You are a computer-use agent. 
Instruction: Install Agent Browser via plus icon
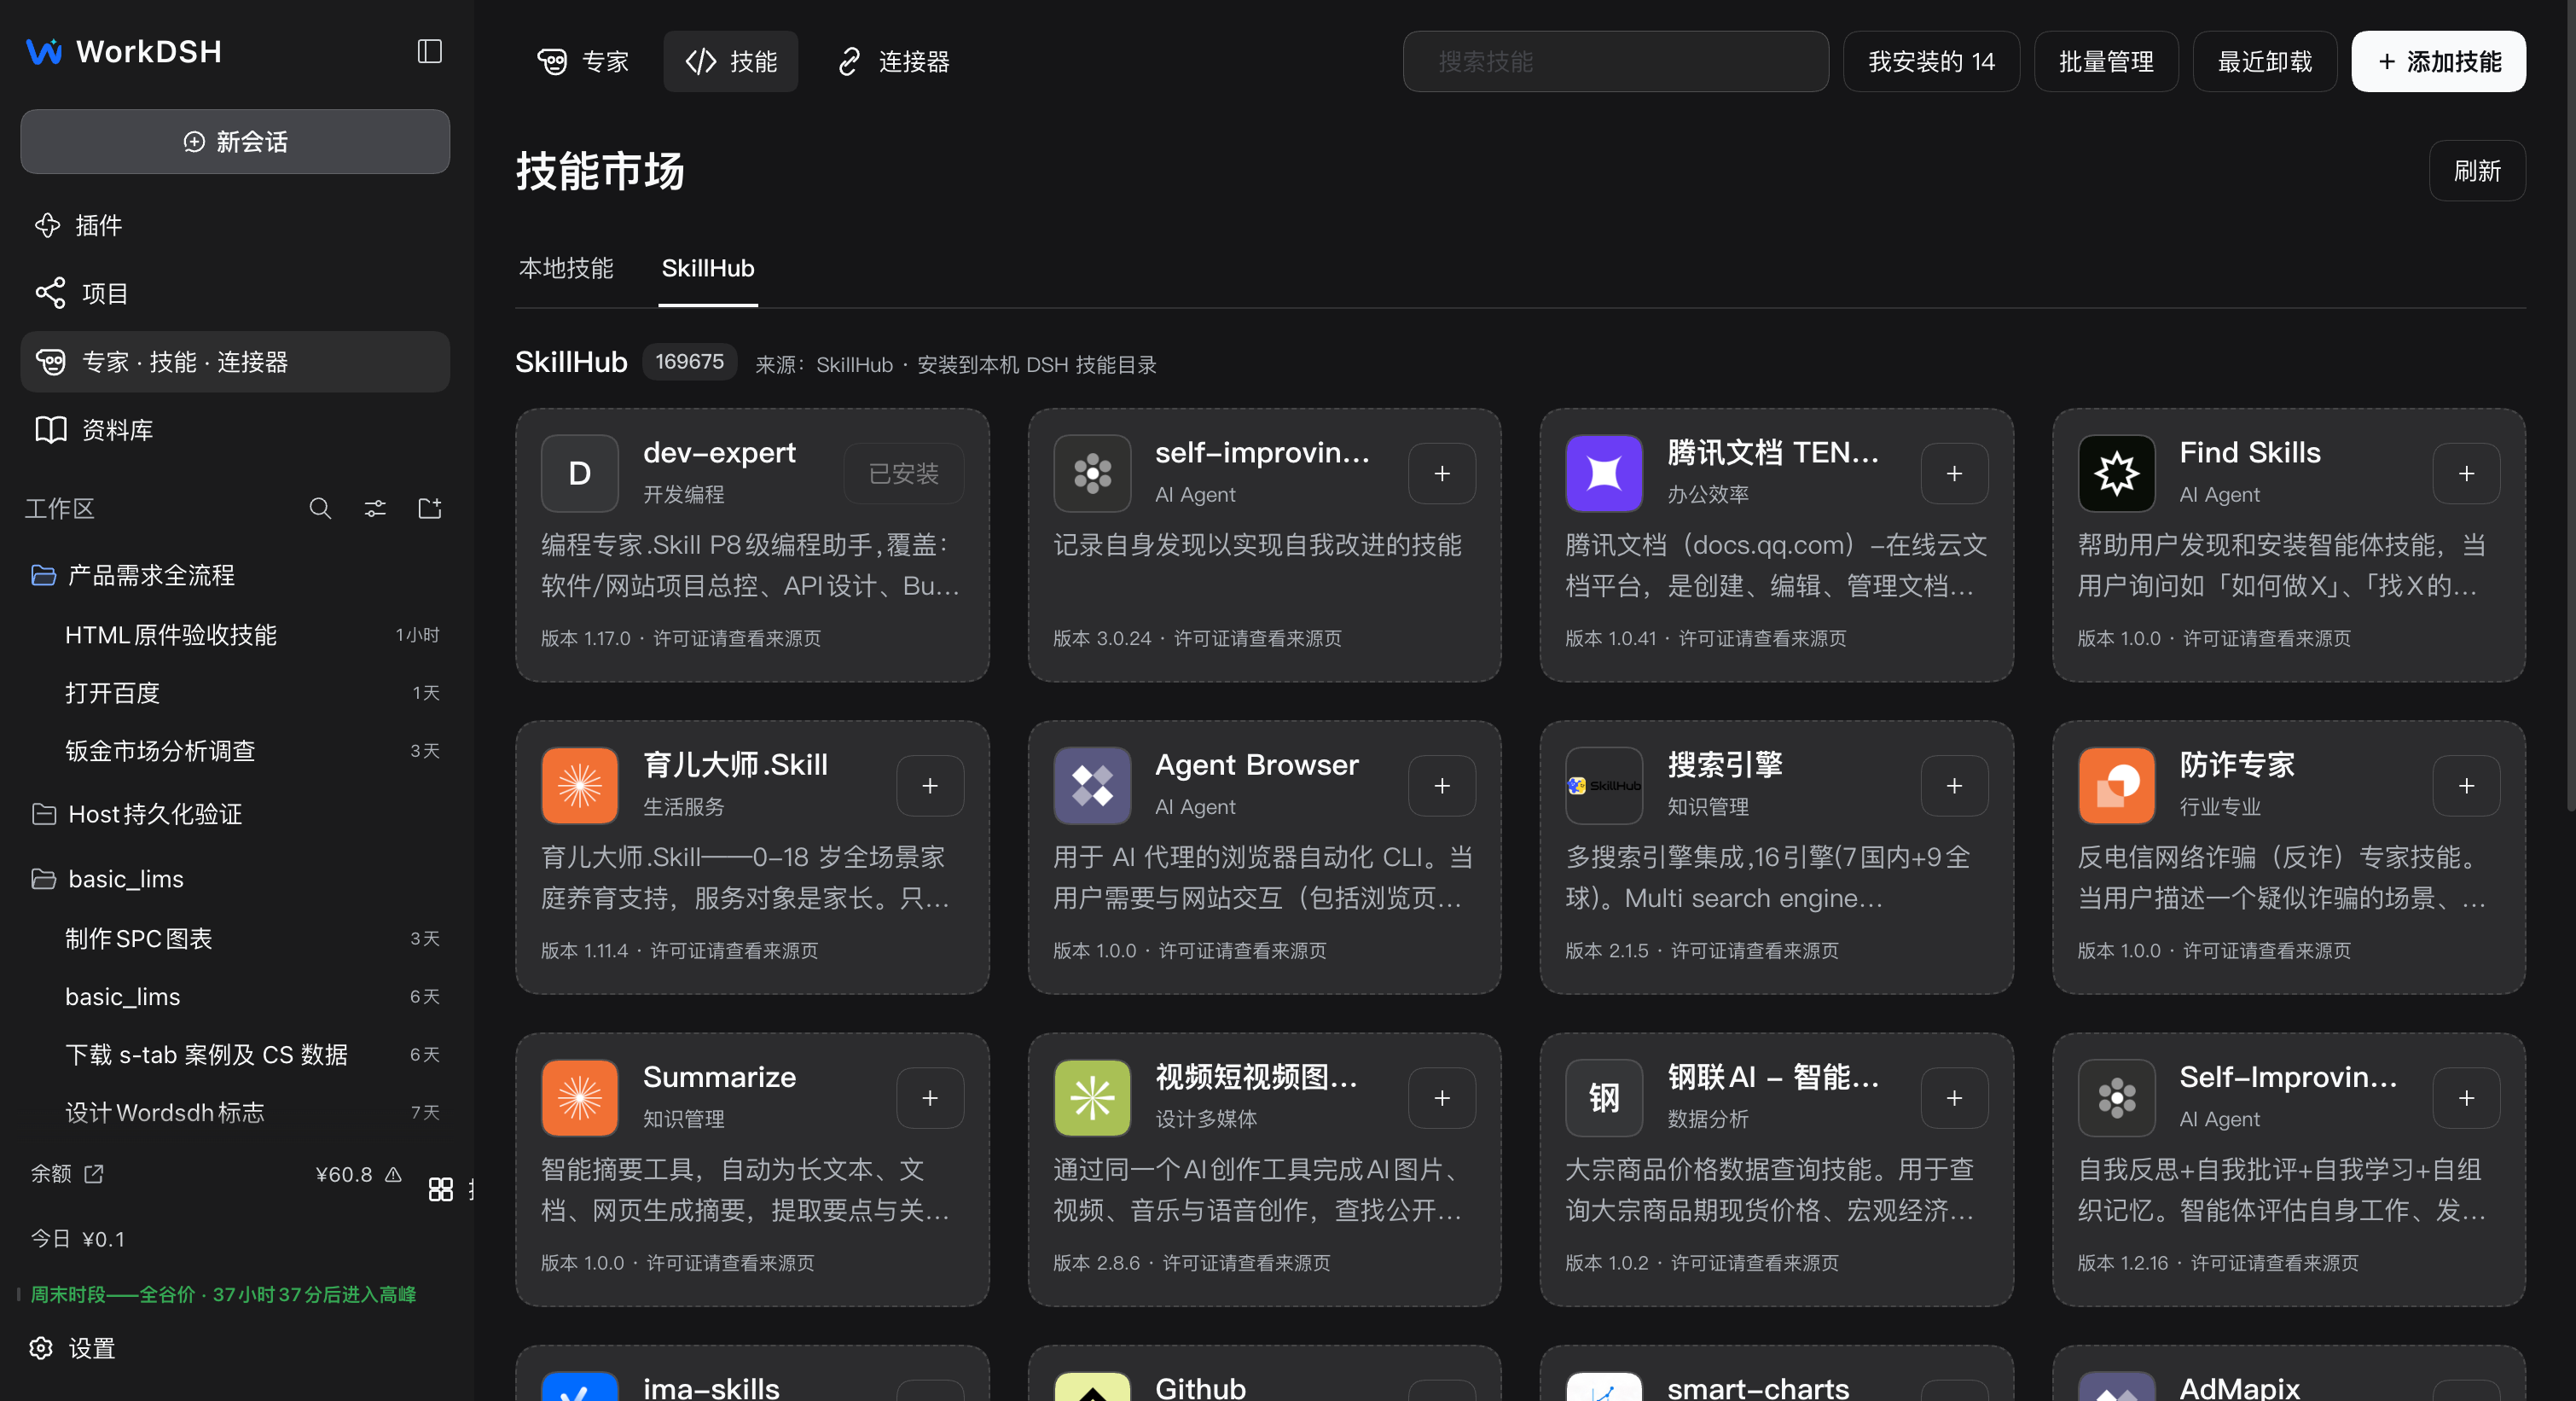(x=1441, y=785)
